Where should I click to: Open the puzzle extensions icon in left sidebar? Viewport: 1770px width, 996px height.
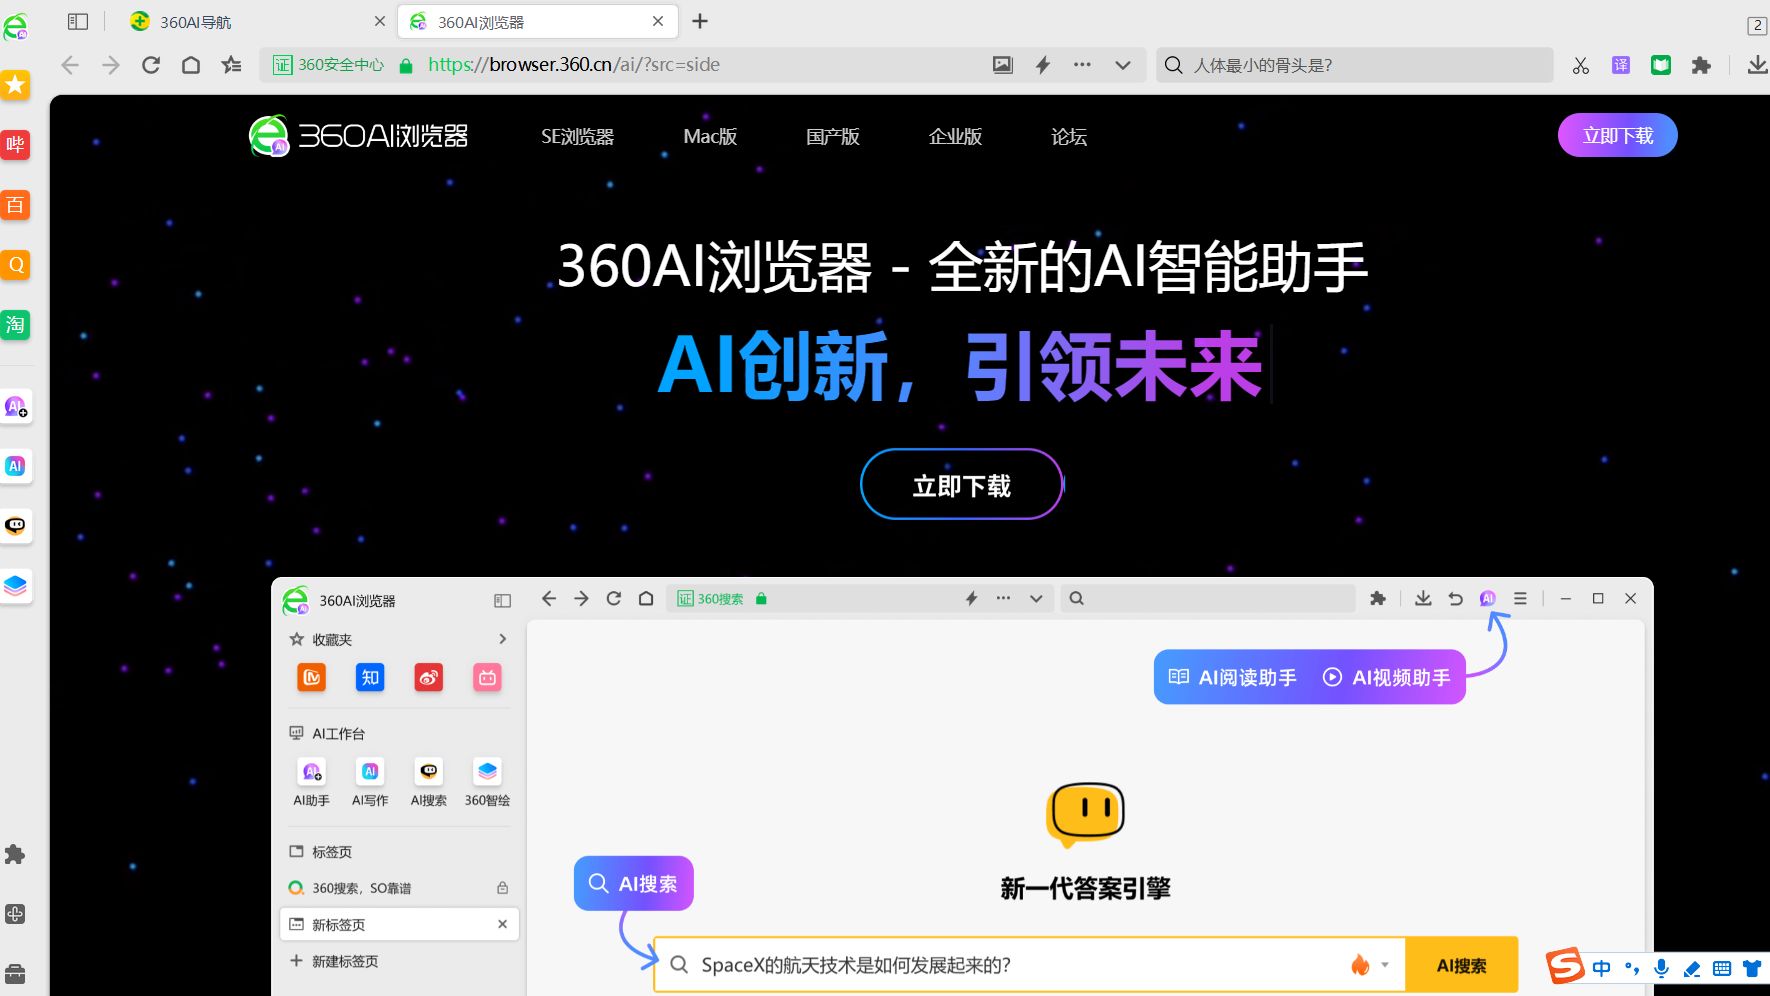15,854
